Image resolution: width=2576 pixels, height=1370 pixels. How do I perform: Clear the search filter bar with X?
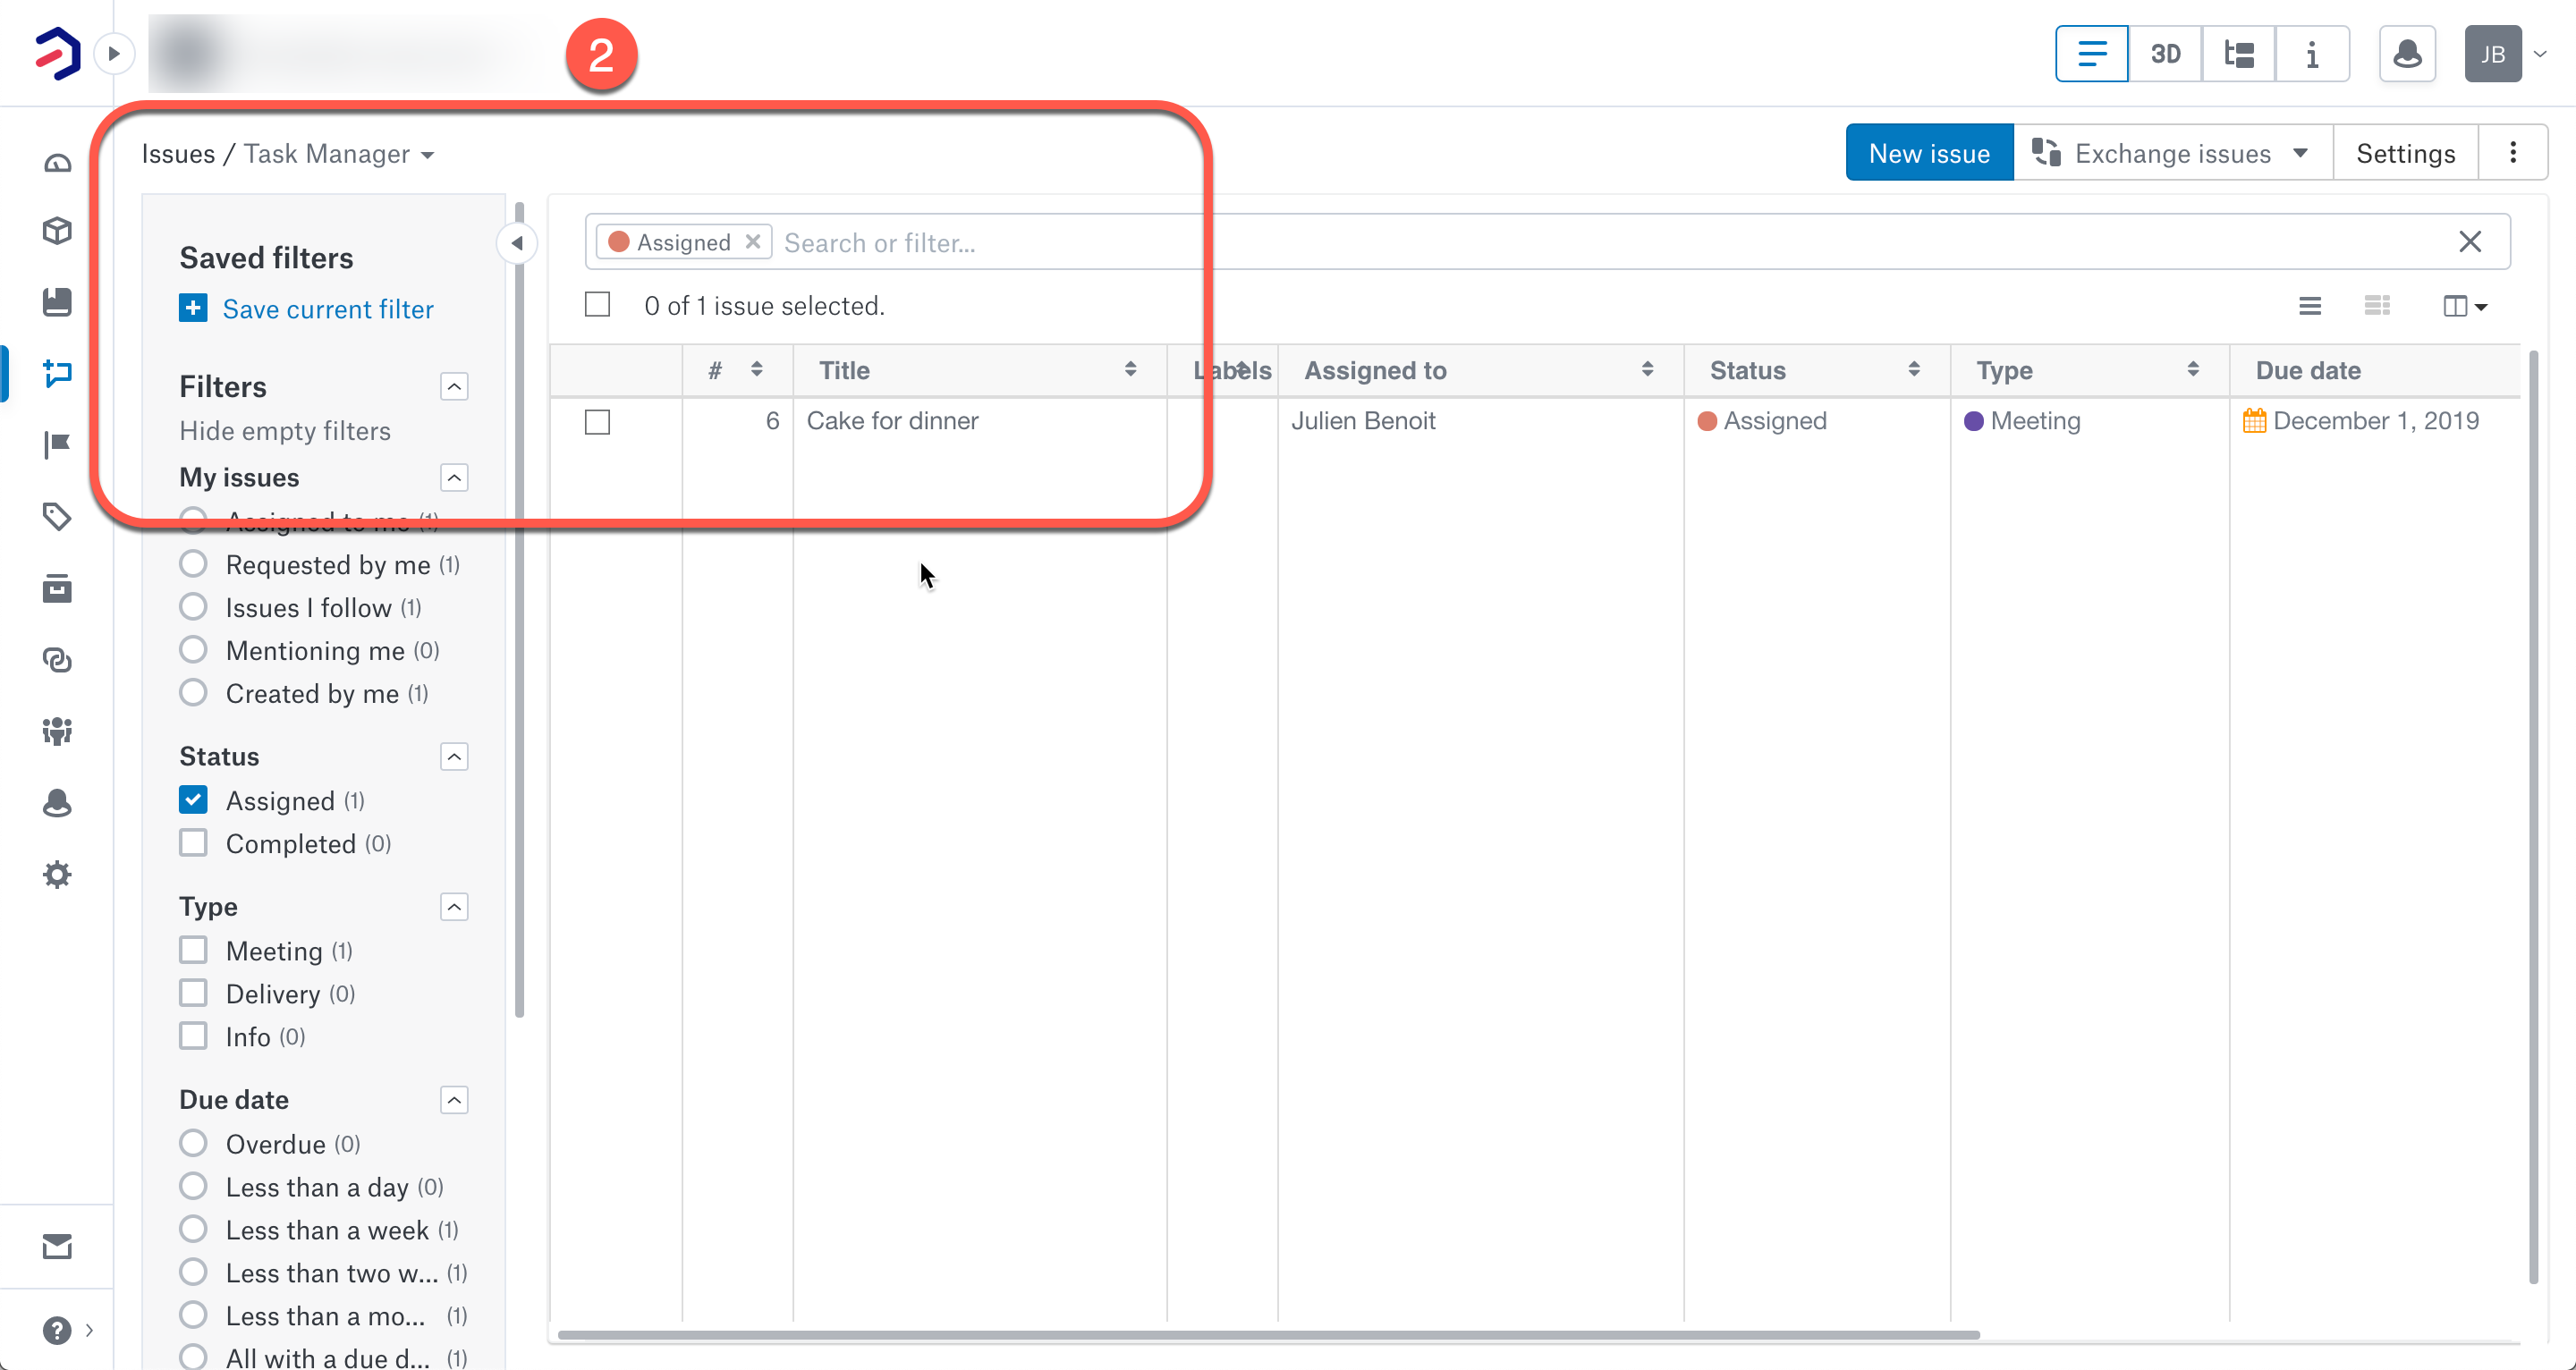pos(2470,241)
